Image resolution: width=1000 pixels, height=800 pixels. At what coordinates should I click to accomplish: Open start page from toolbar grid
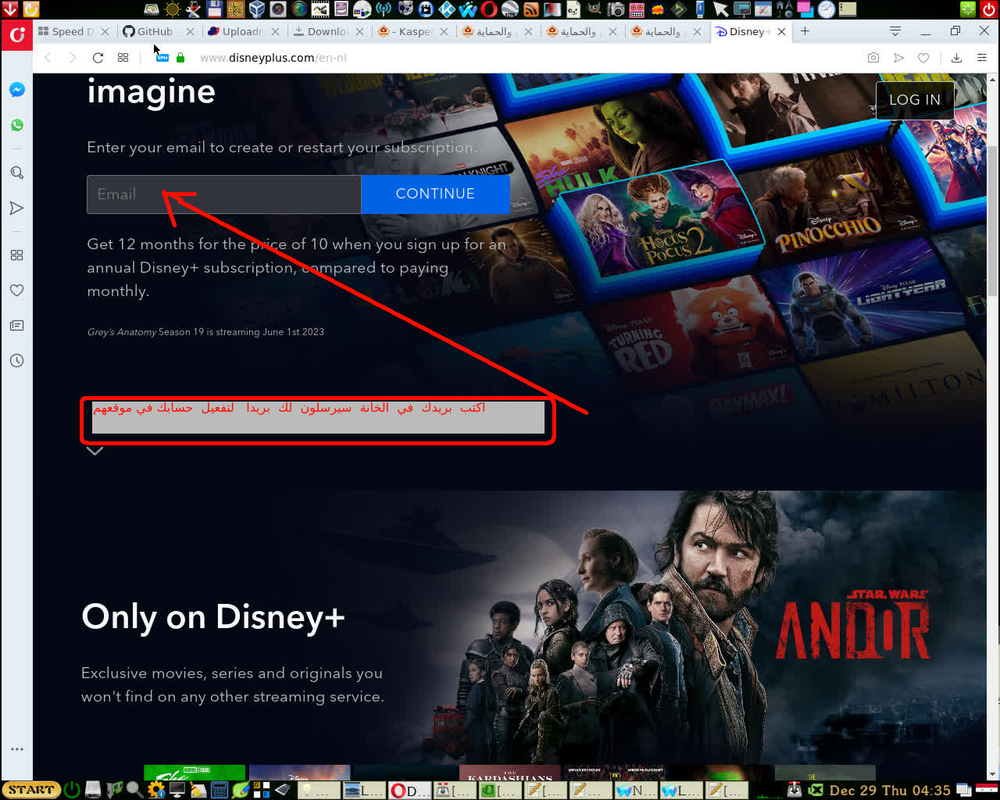click(x=123, y=57)
